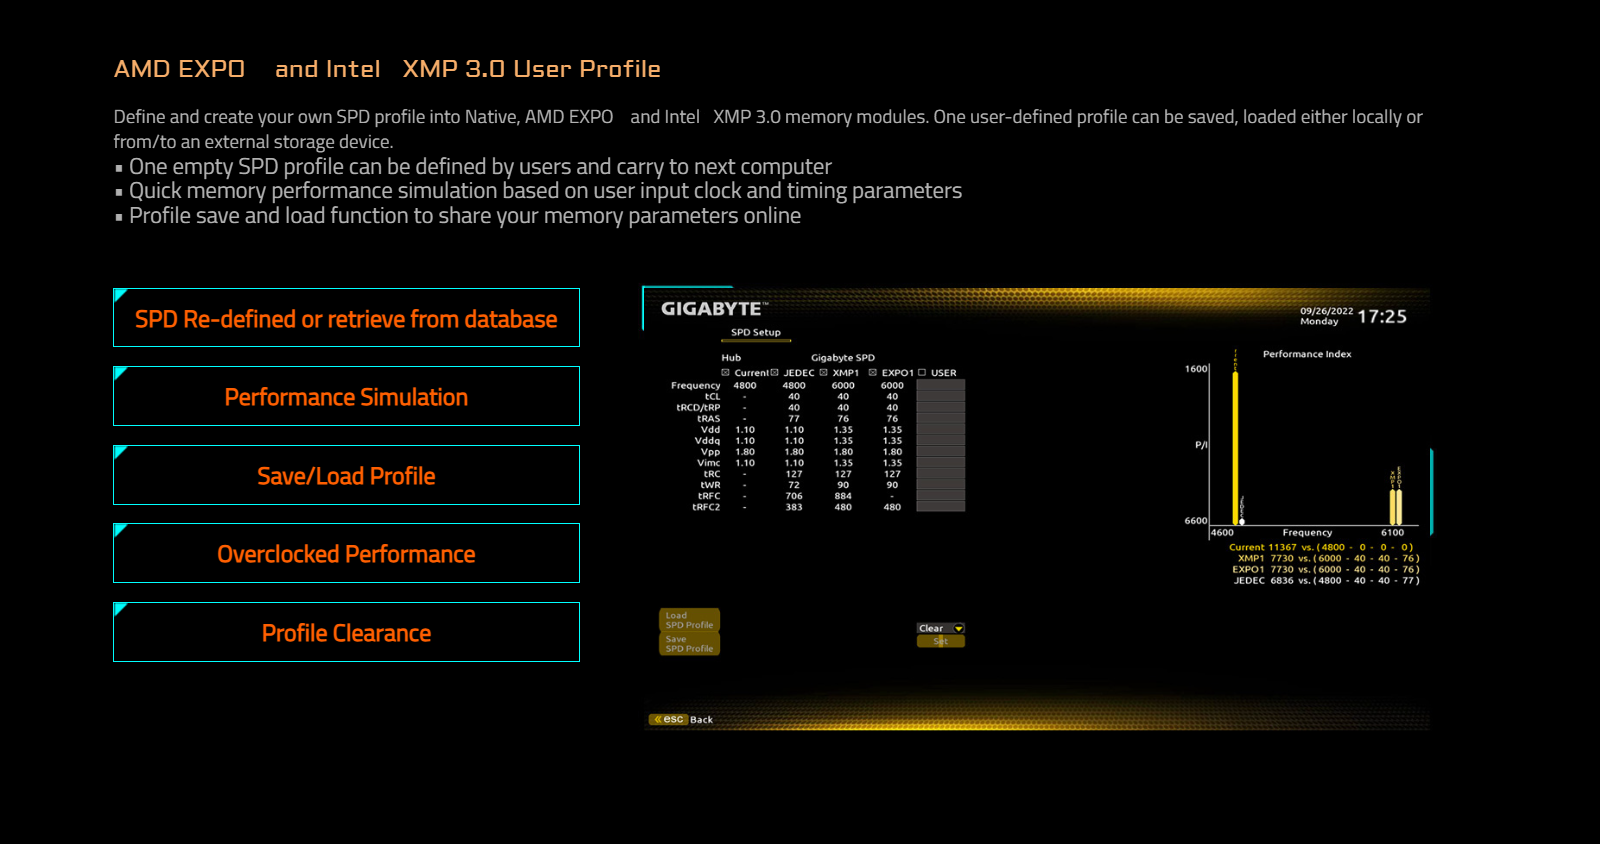Click the JEDEC white marker on chart

[x=1242, y=521]
